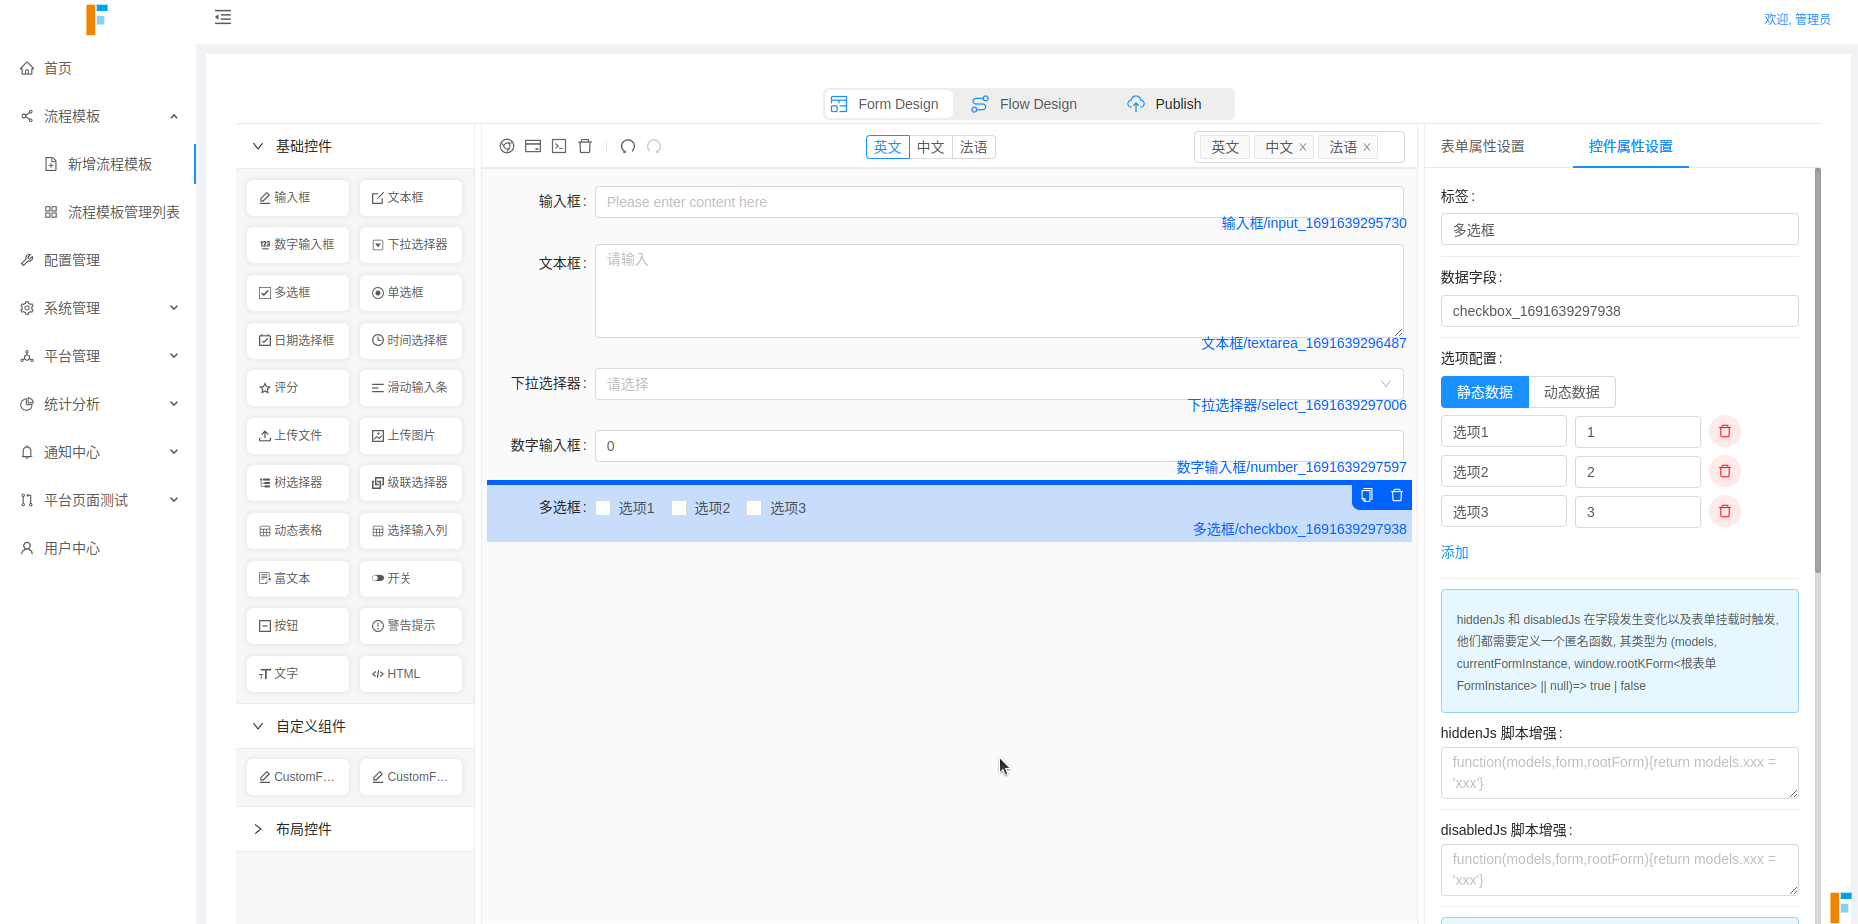Open 下拉选择器 dropdown in form canvas
Image resolution: width=1858 pixels, height=924 pixels.
999,384
